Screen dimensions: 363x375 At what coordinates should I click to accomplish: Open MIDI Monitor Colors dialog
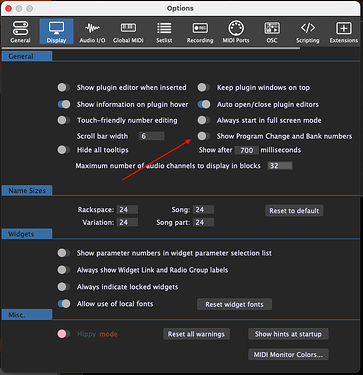click(288, 355)
